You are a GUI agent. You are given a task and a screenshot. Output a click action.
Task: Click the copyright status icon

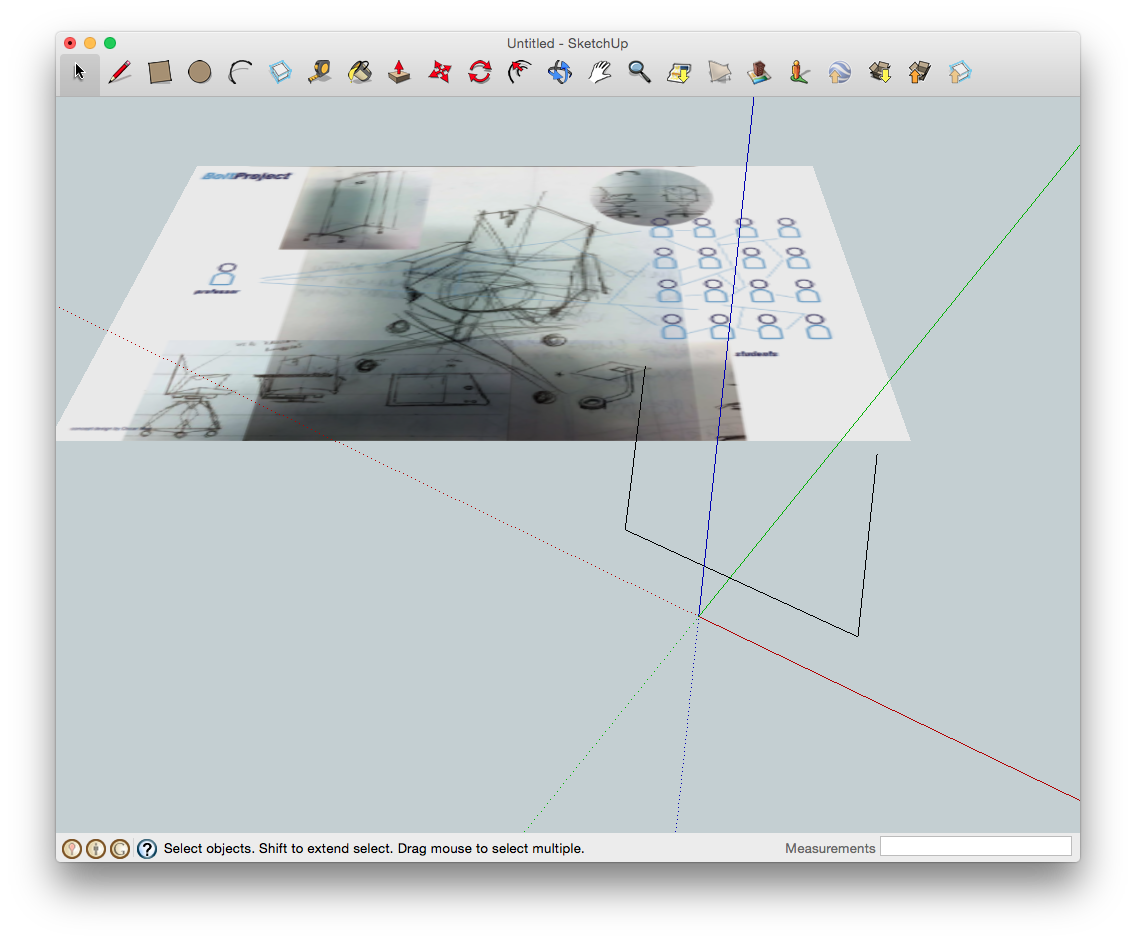click(x=120, y=849)
